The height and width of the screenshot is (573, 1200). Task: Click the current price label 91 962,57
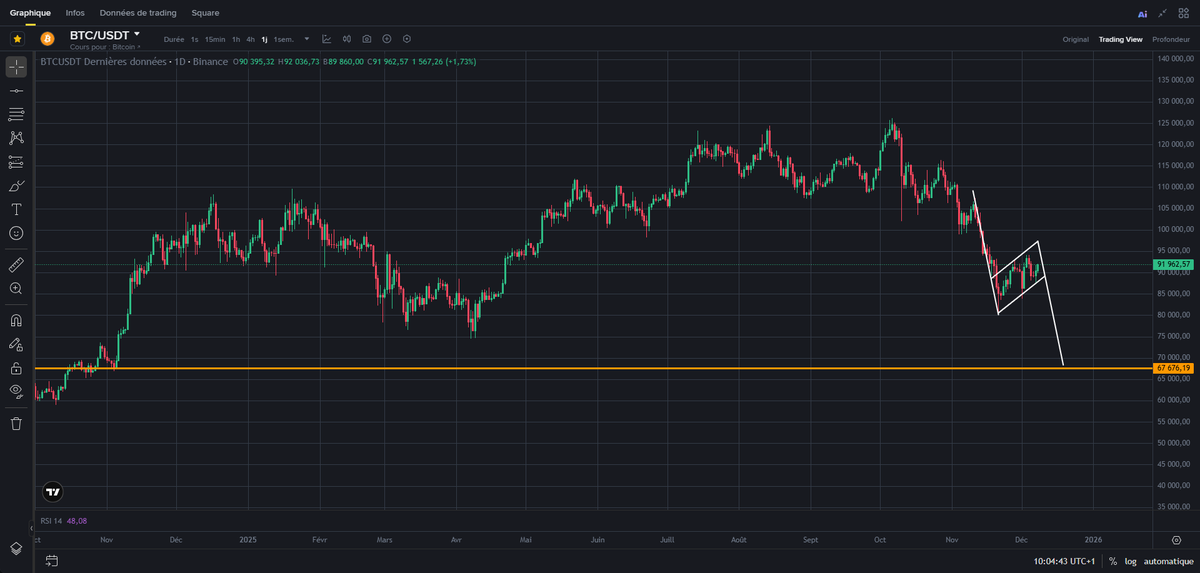(1173, 265)
